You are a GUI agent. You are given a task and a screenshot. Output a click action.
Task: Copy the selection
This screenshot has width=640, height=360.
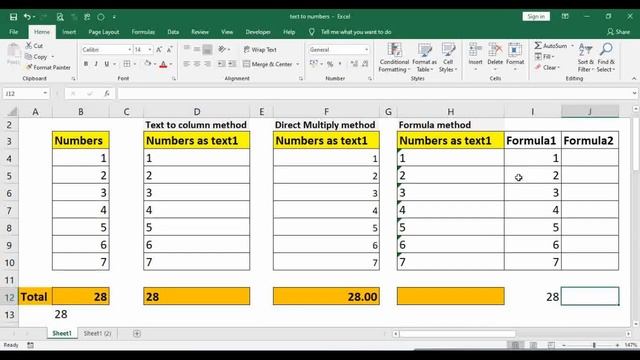pos(36,57)
